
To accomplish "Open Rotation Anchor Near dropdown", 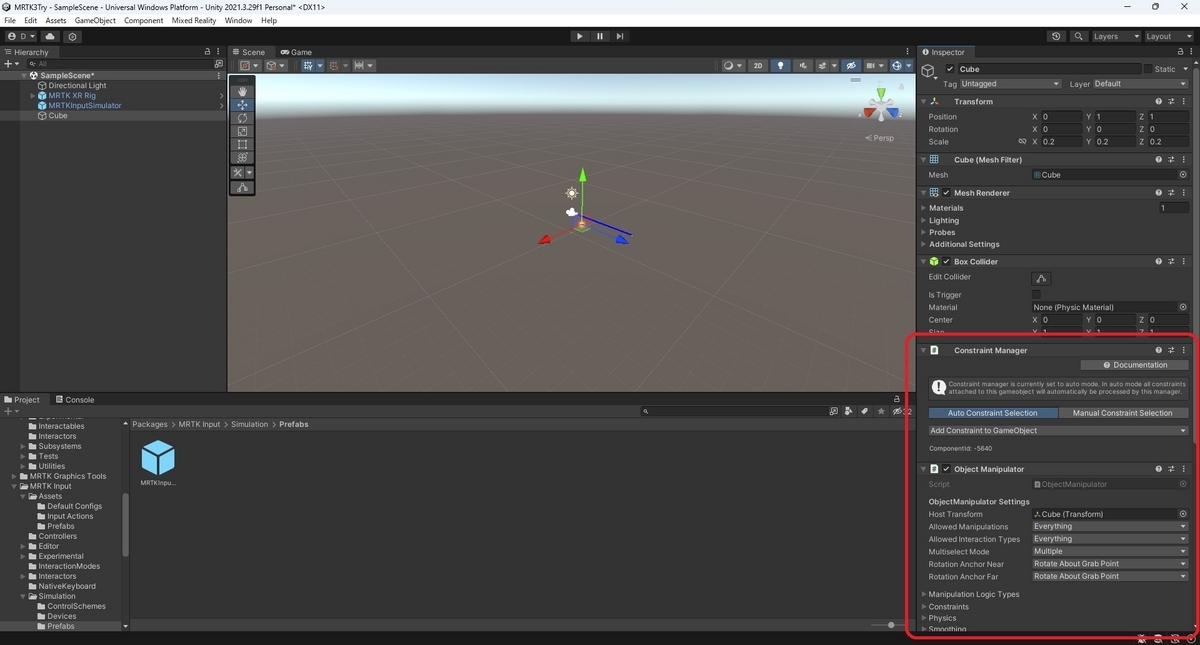I will click(1110, 564).
